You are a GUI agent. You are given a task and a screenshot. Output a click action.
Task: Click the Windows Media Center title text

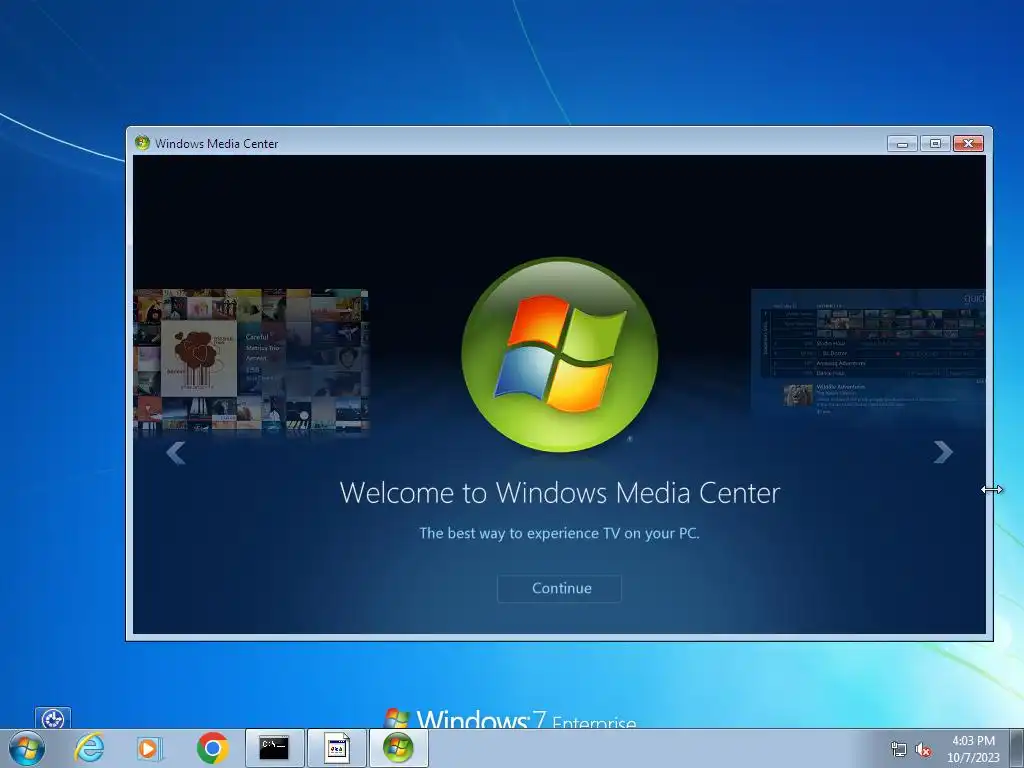[216, 144]
